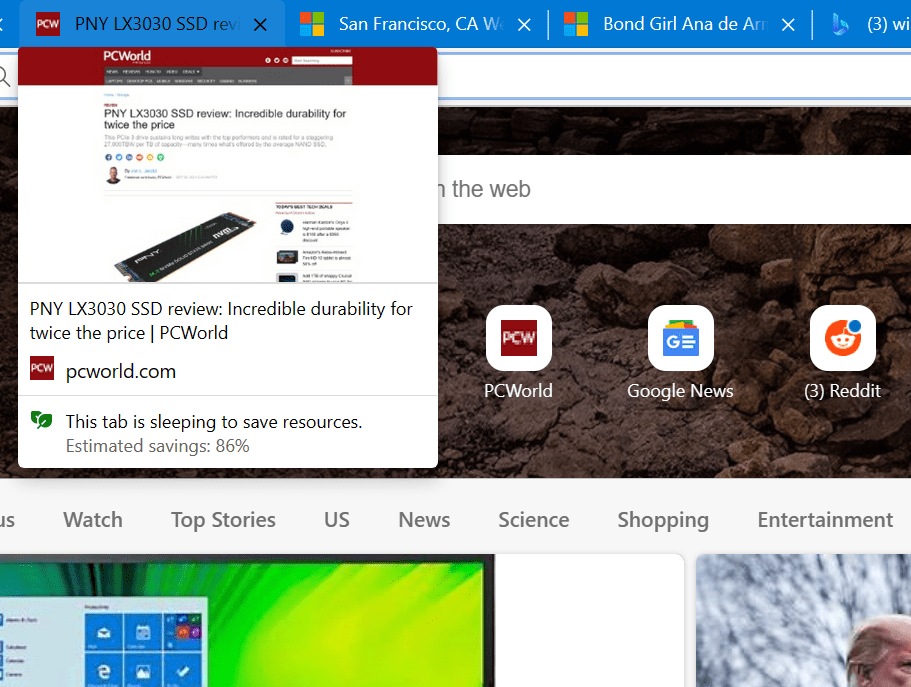The image size is (911, 687).
Task: Open the news card with the snowy photo
Action: point(804,621)
